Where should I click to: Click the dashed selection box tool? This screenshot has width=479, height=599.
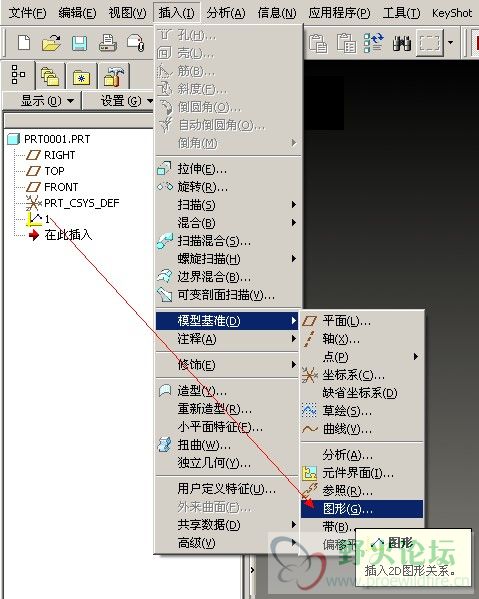point(430,43)
